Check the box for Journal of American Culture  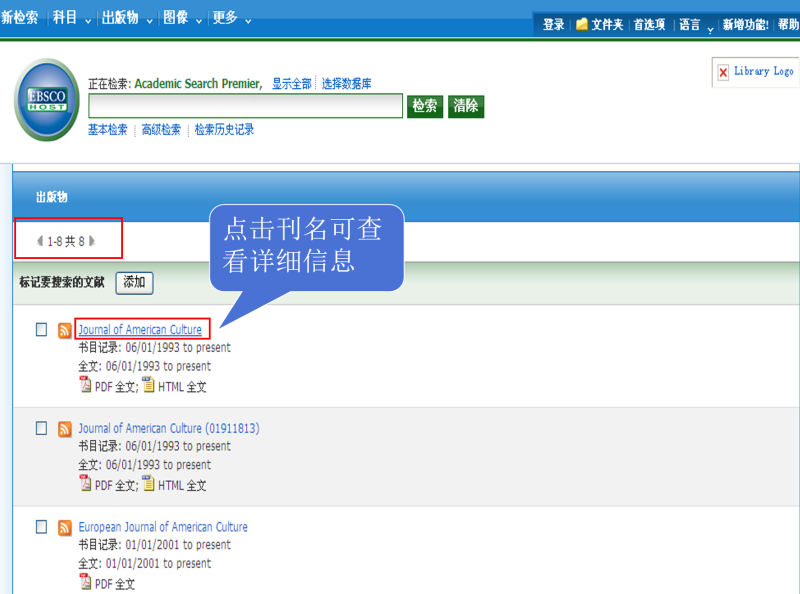pyautogui.click(x=41, y=330)
